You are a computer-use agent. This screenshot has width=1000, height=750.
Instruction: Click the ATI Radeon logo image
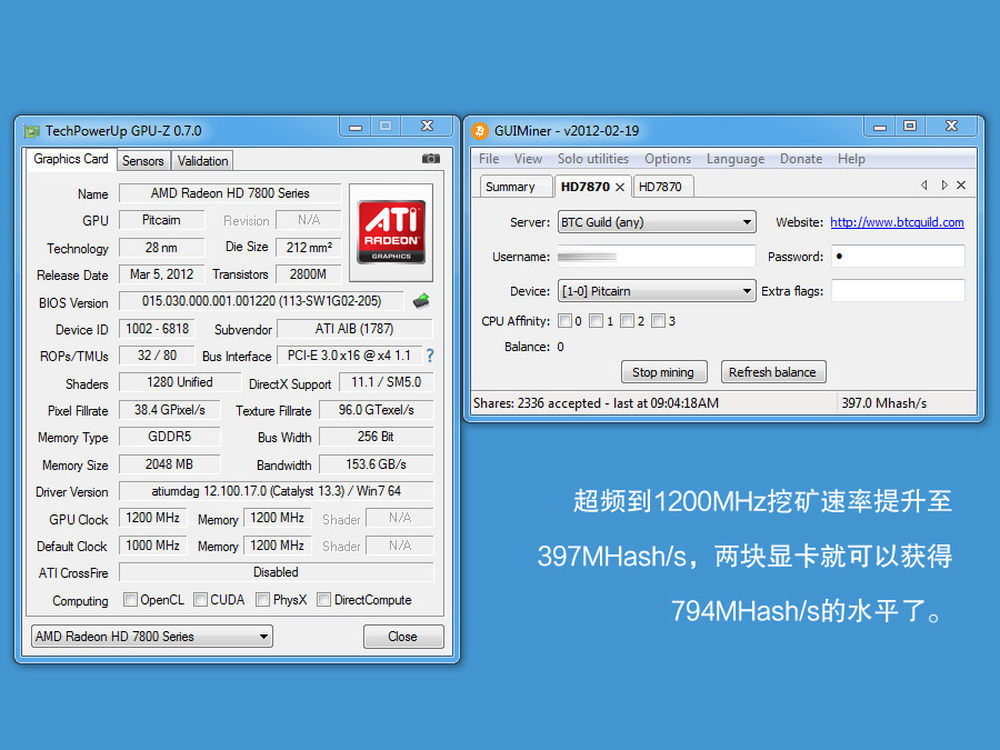tap(392, 232)
